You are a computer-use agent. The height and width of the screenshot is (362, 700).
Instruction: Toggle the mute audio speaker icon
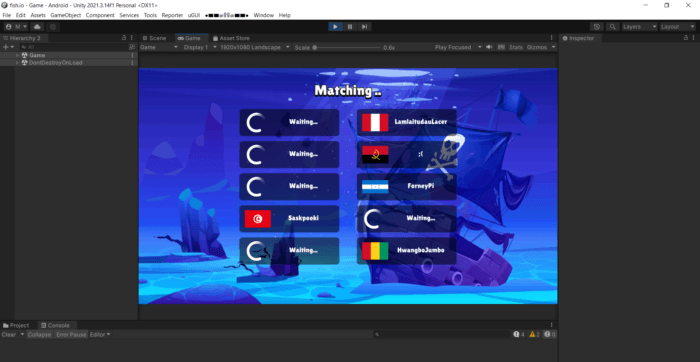coord(489,47)
